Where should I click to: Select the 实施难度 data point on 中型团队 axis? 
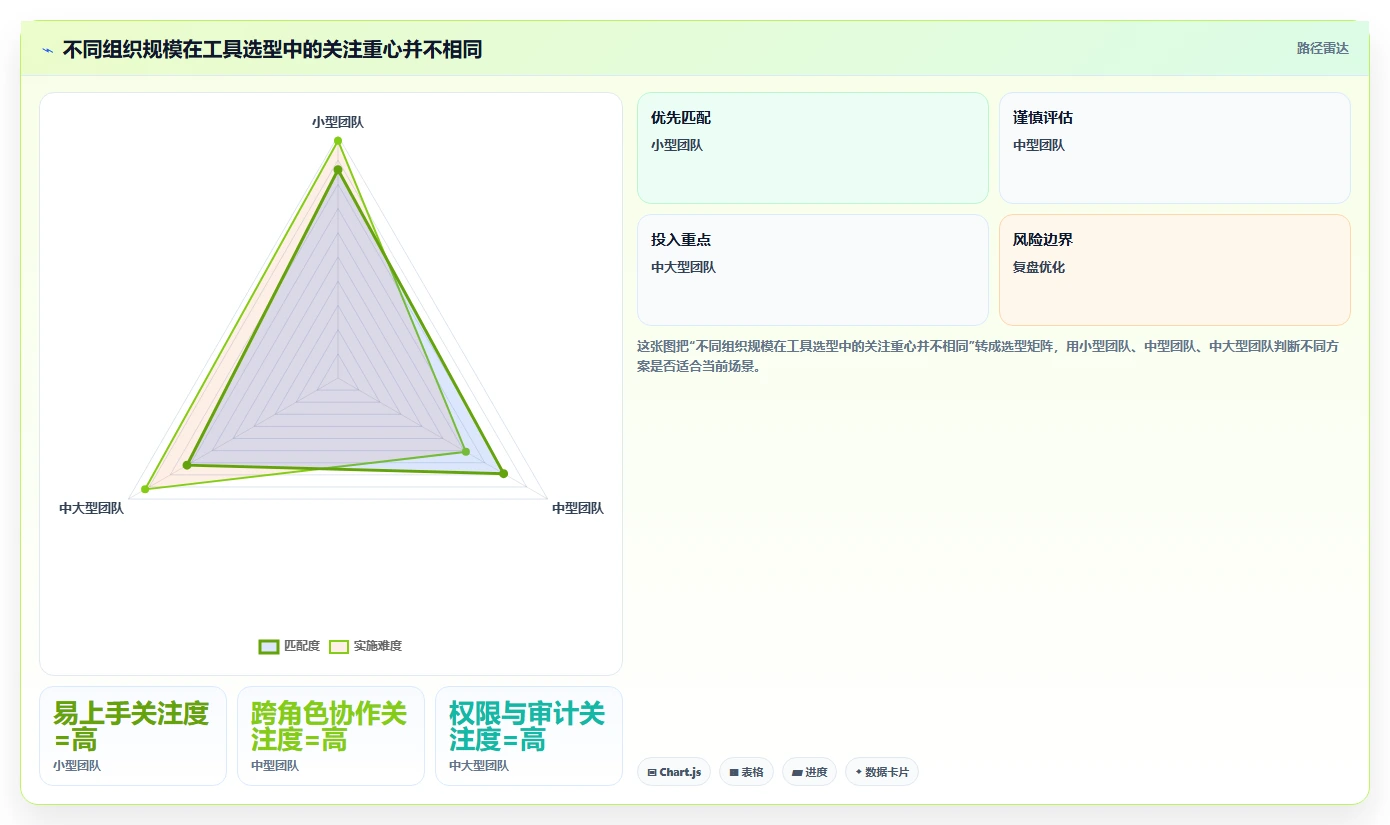tap(466, 452)
